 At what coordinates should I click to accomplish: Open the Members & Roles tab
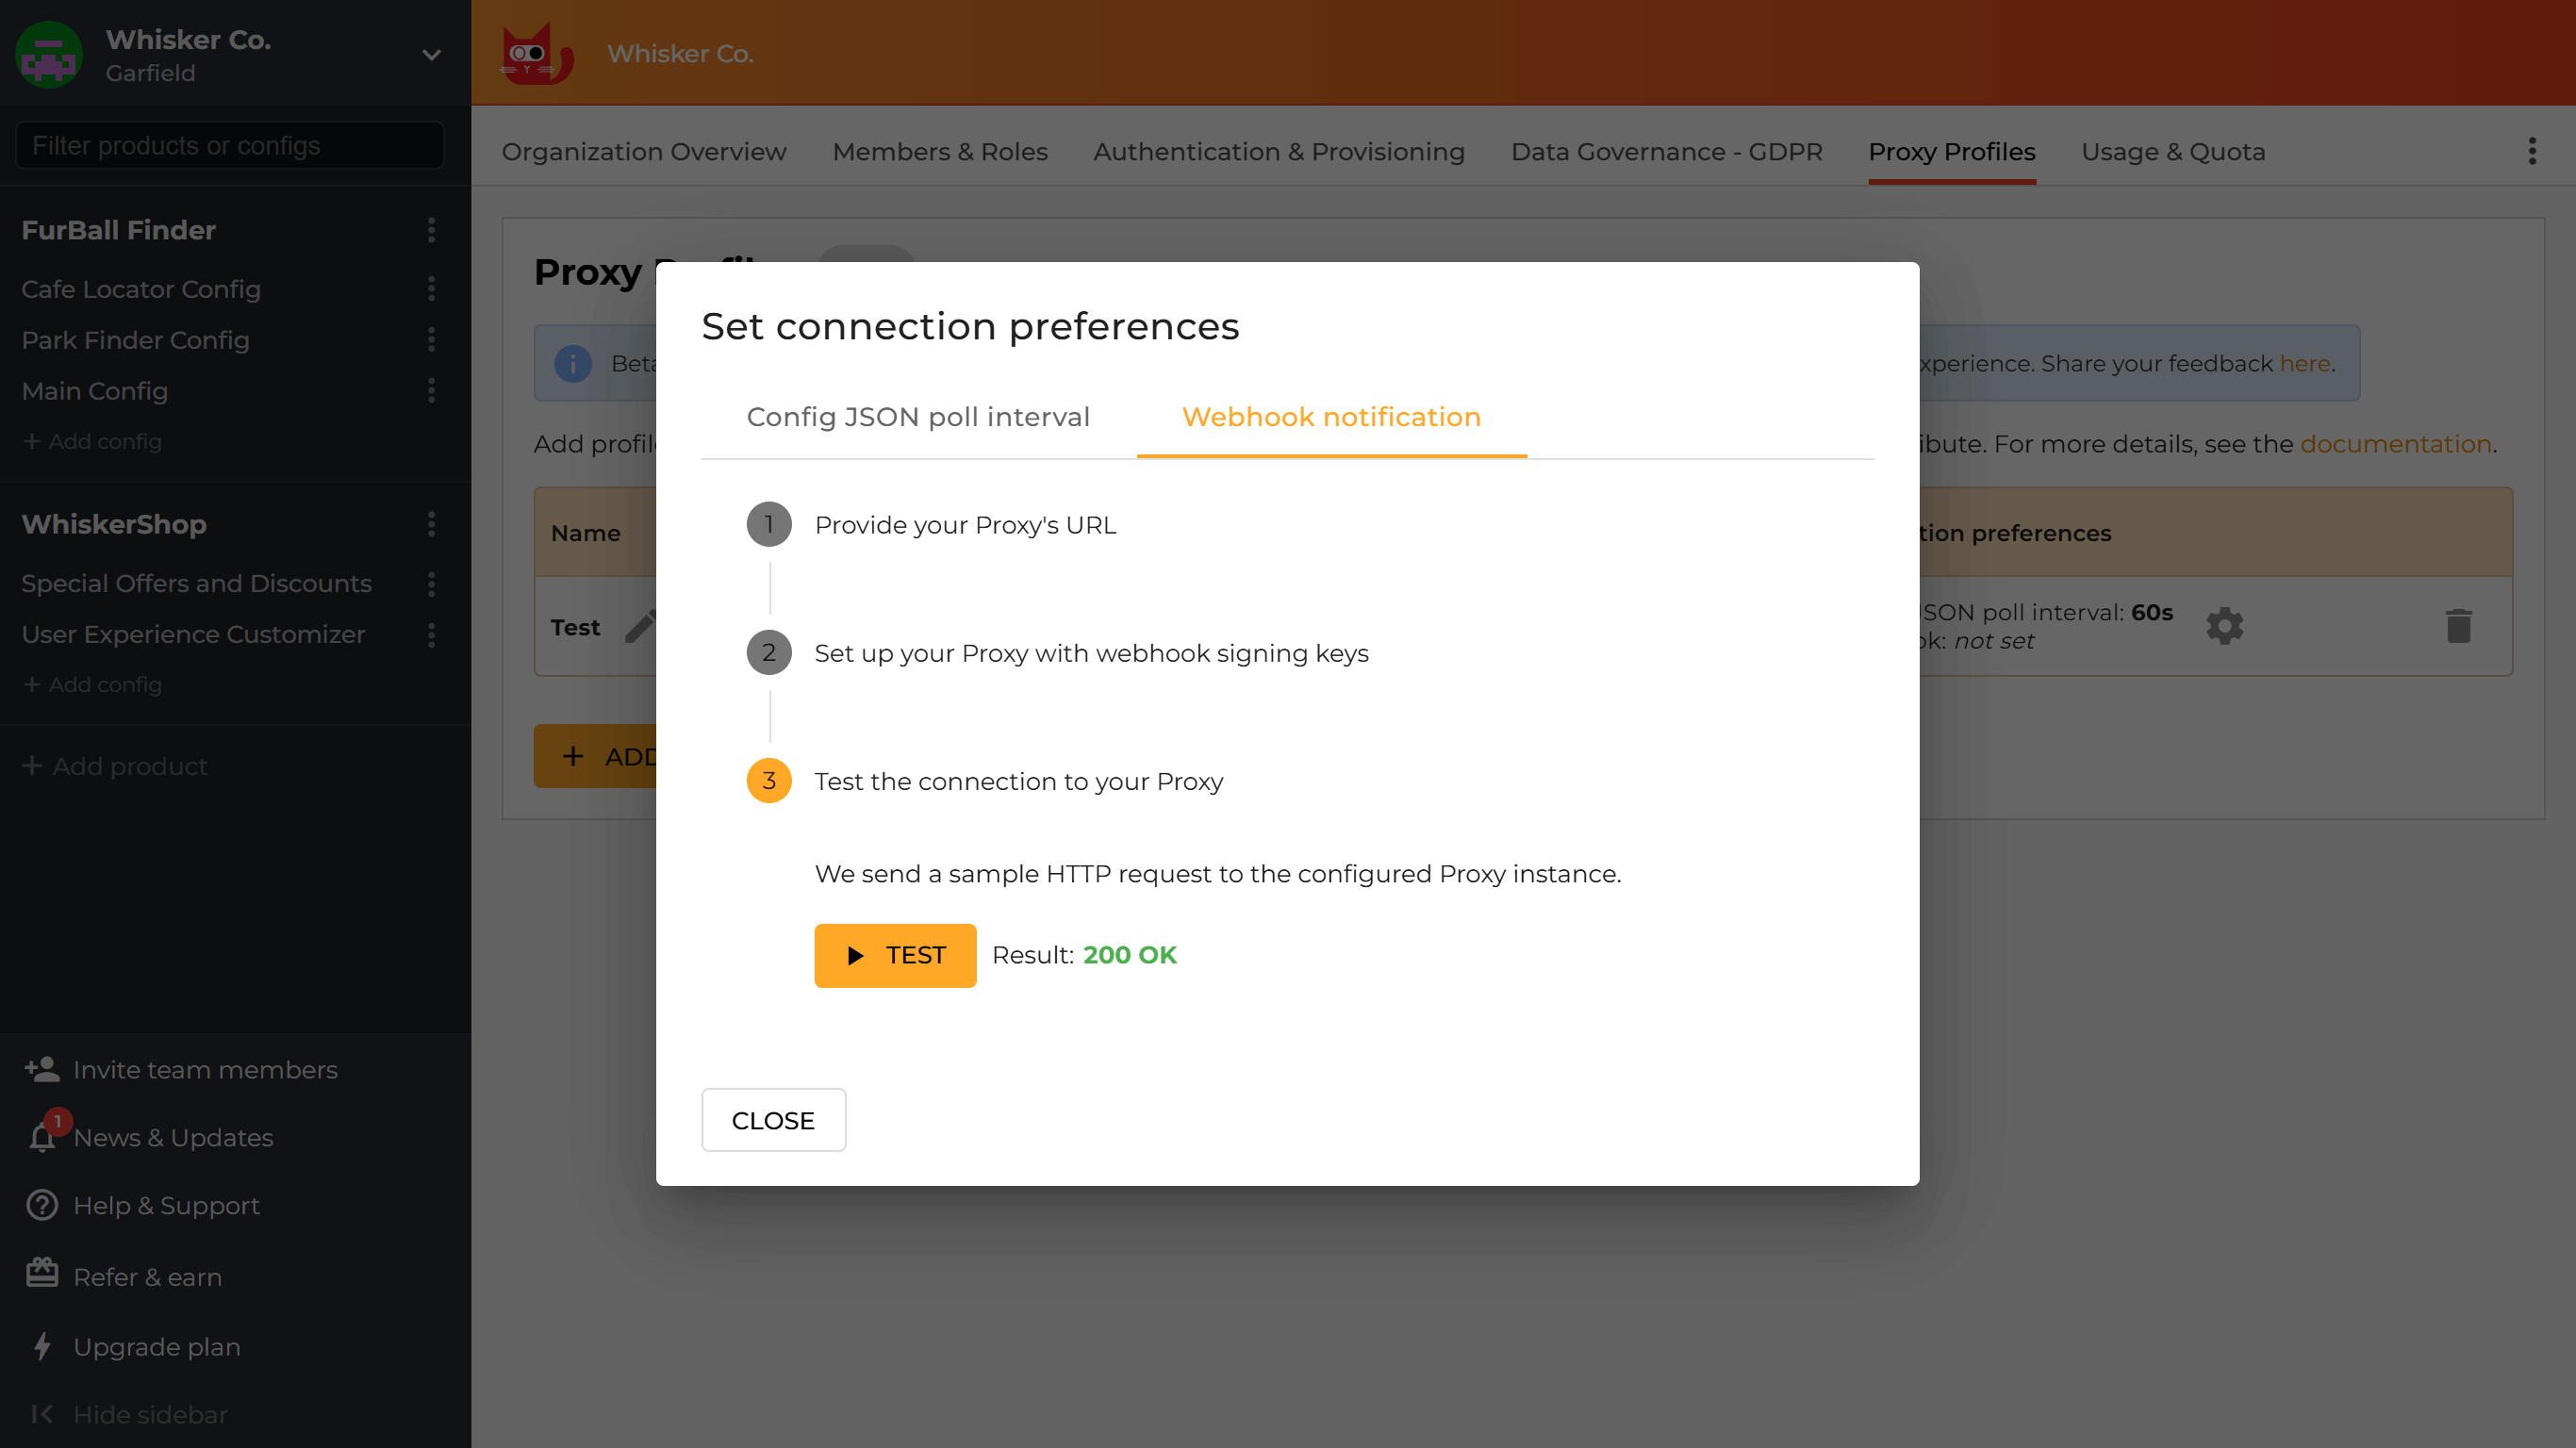point(939,151)
